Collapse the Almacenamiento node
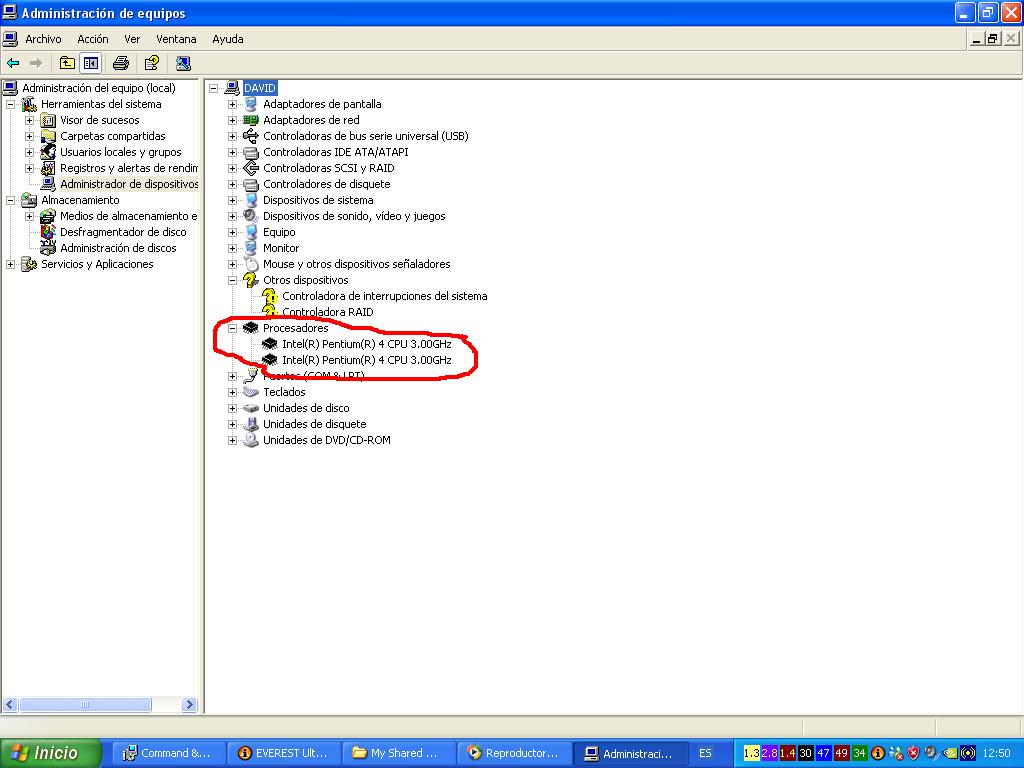This screenshot has height=768, width=1024. tap(10, 200)
